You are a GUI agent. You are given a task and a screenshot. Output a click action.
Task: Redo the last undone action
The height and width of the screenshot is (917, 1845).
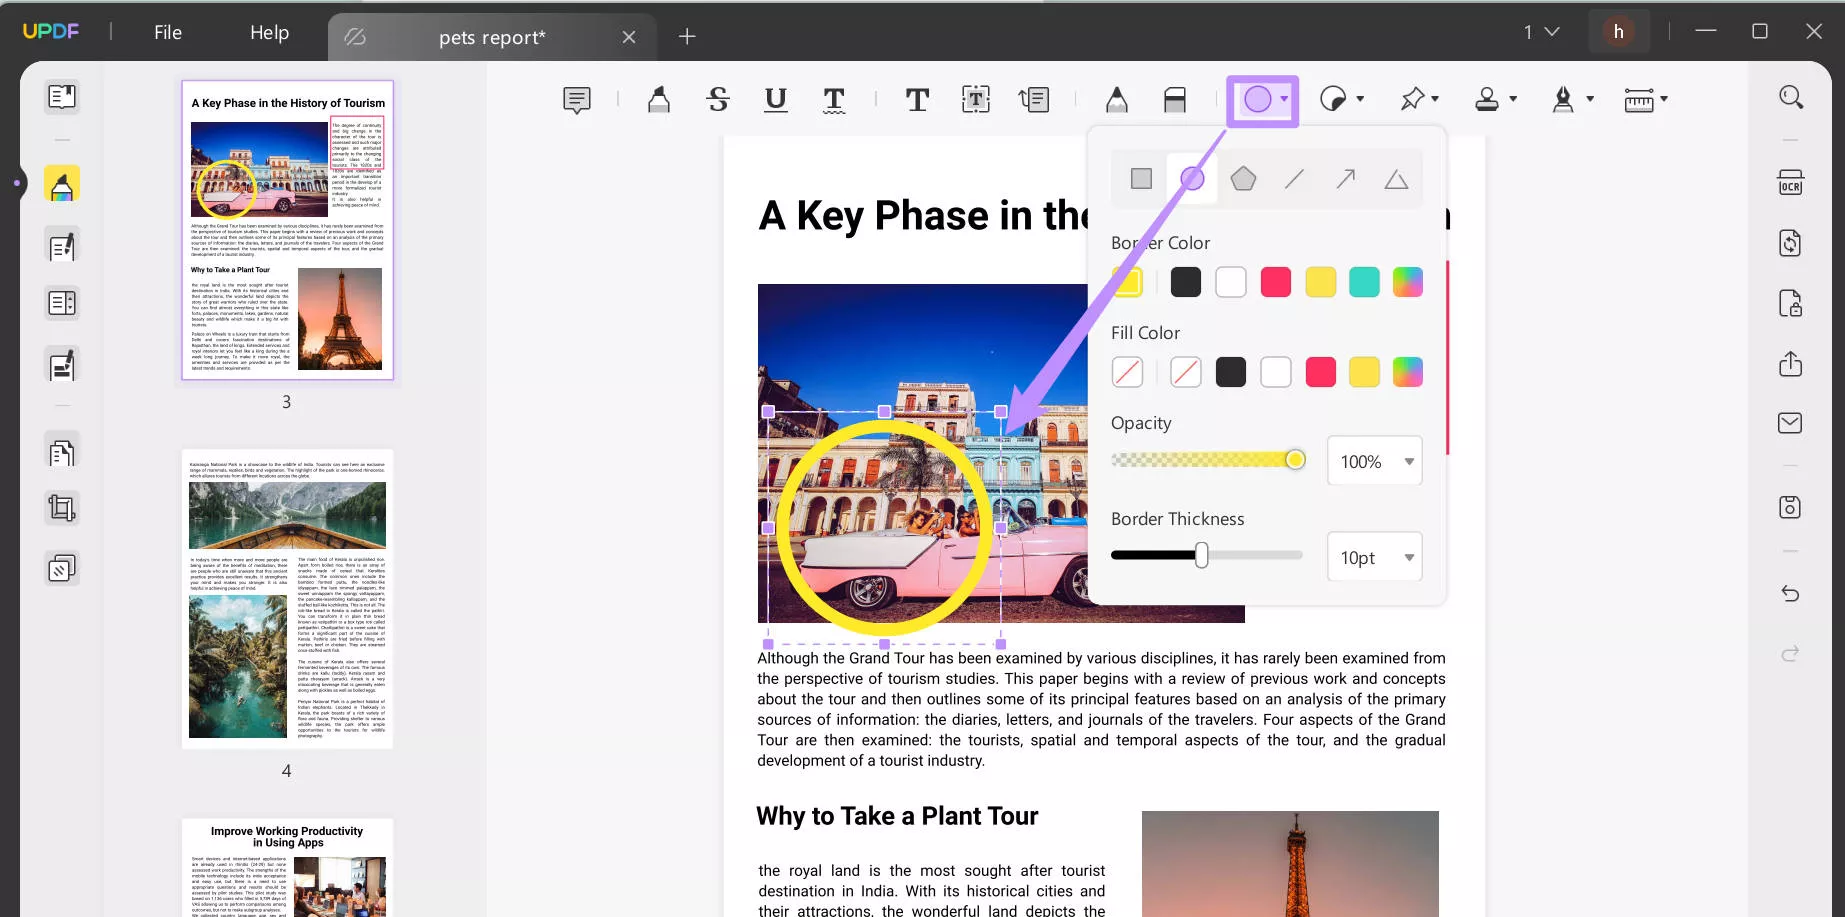coord(1790,654)
